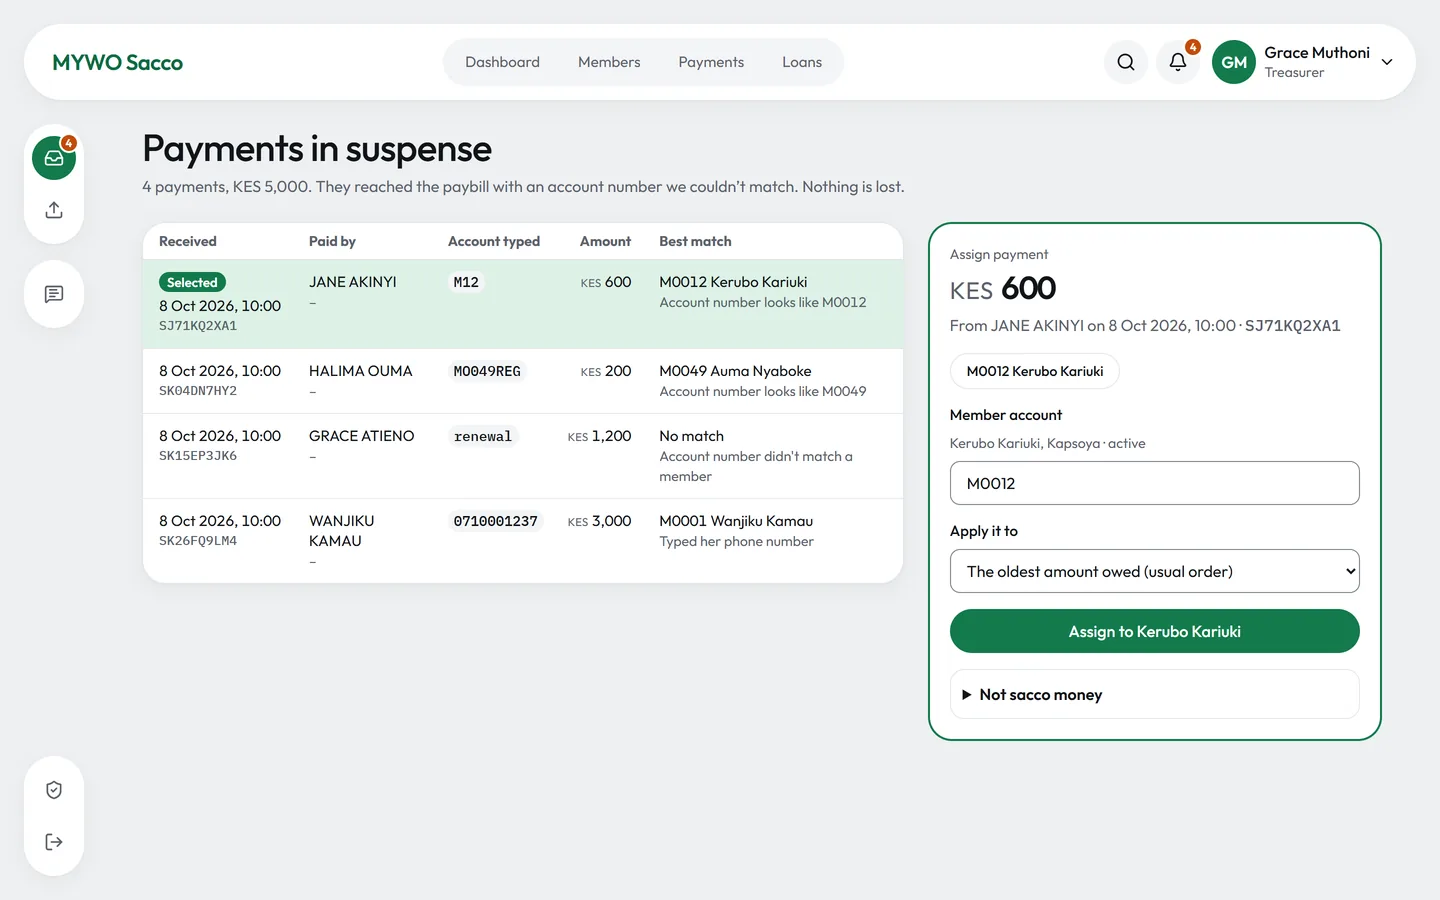Click the Member account input field
The image size is (1440, 900).
[x=1155, y=483]
